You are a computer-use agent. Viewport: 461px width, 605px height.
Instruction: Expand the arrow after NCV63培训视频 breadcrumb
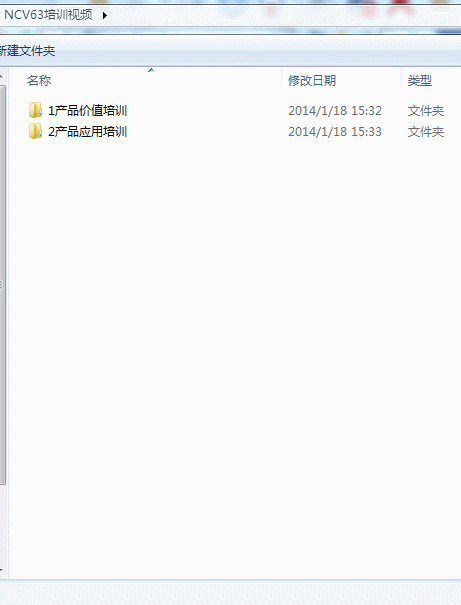[x=105, y=16]
